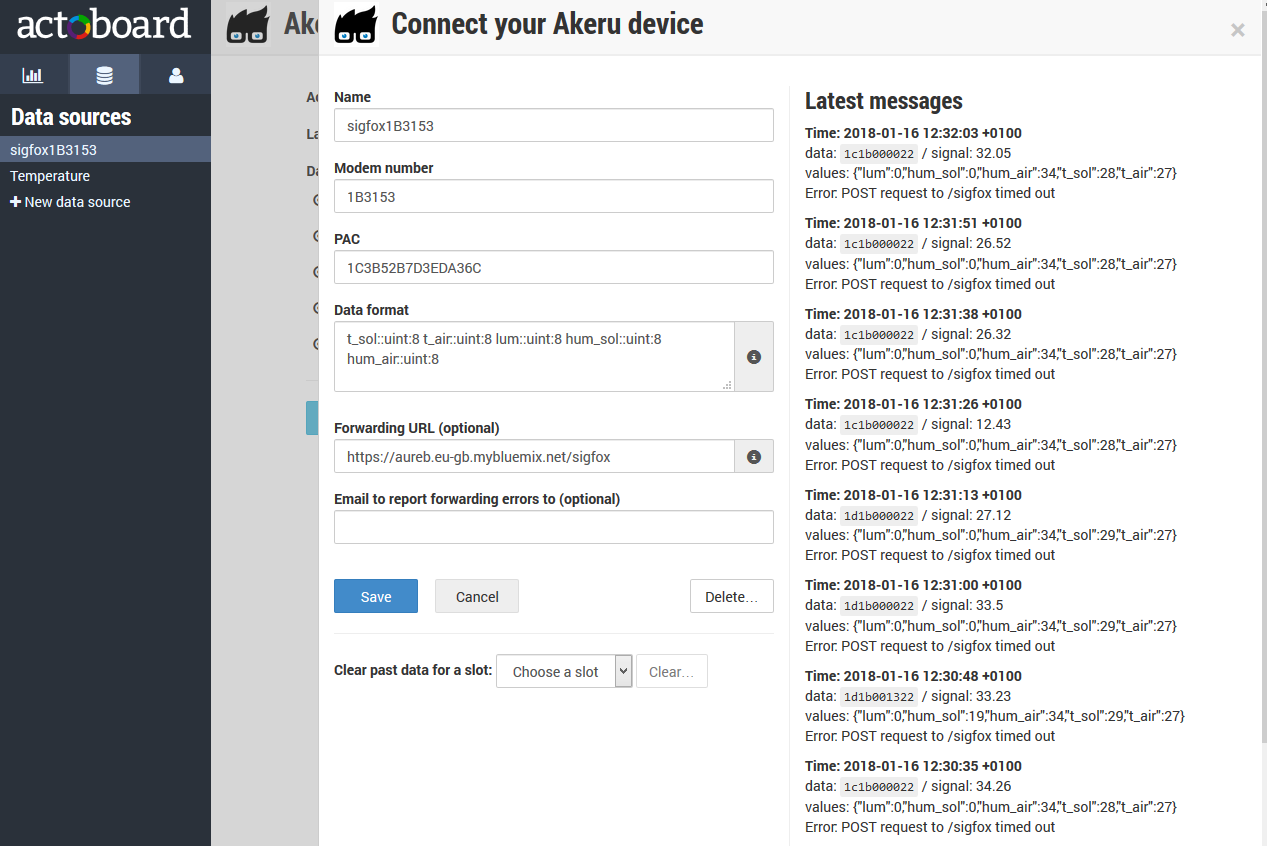Open the data sources database icon tab
The image size is (1267, 846).
(104, 75)
